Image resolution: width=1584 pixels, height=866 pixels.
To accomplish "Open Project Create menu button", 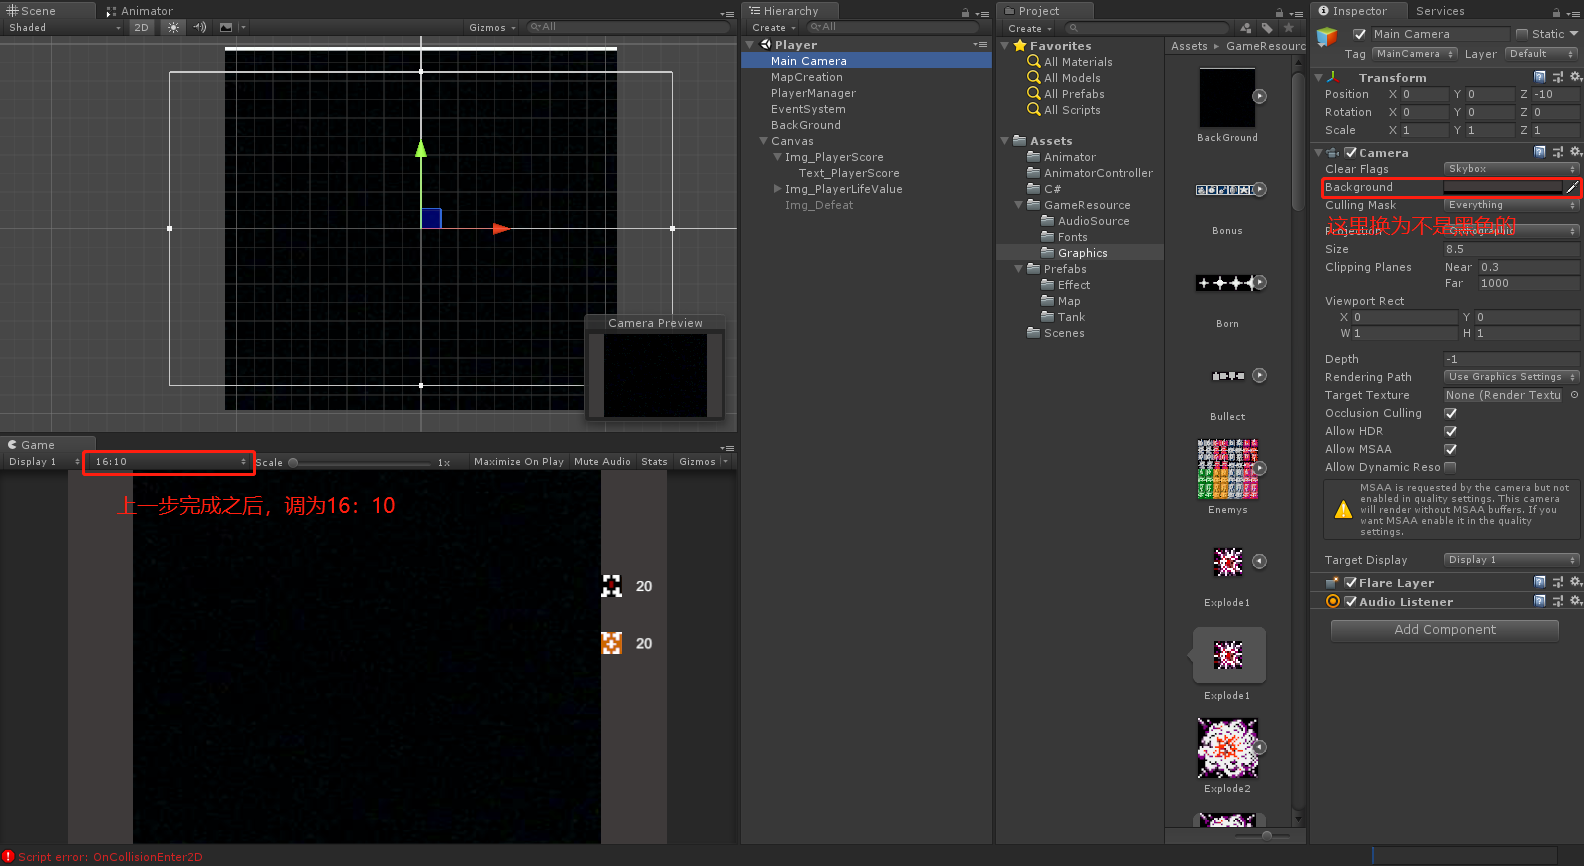I will 1029,29.
